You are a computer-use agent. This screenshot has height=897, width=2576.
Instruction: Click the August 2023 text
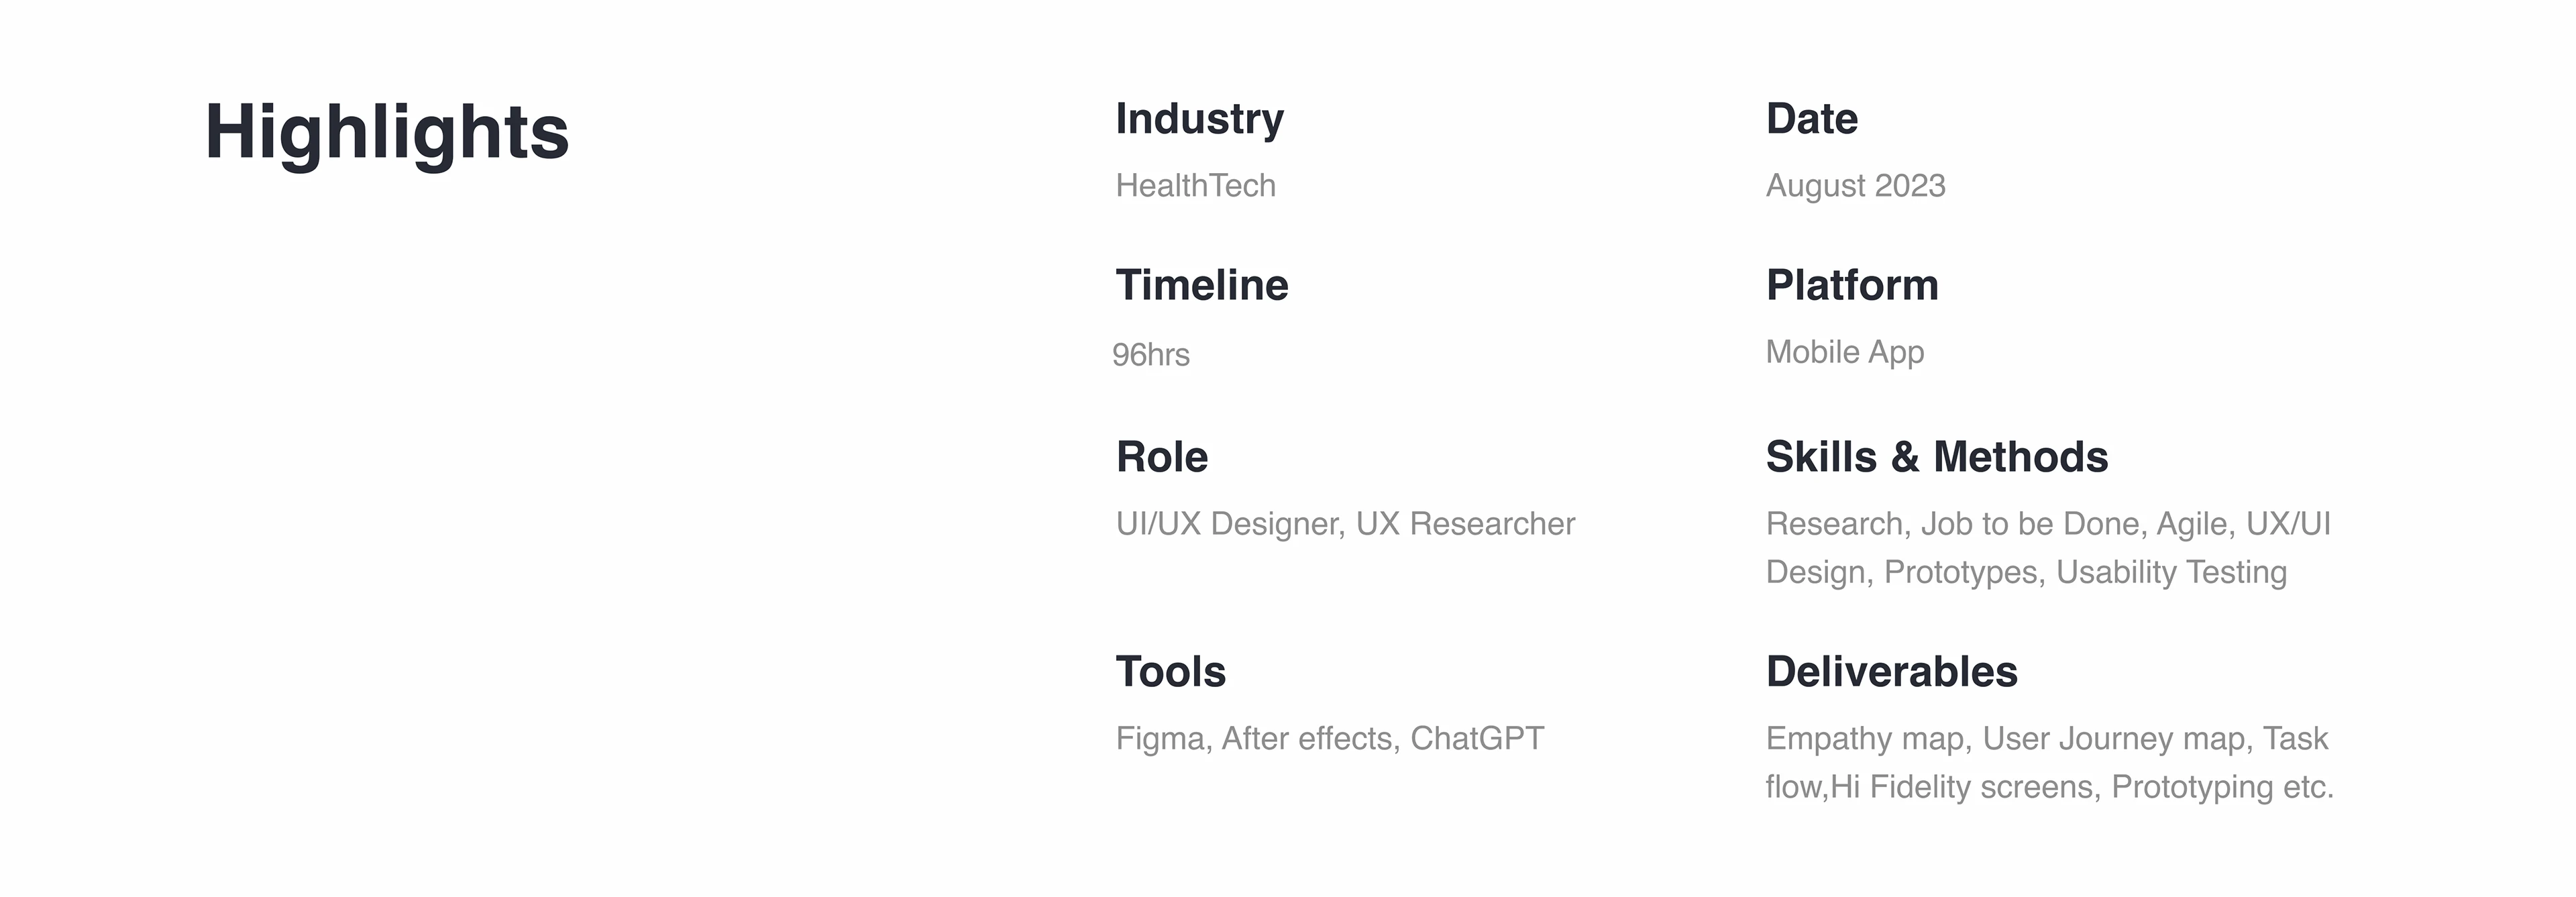[1855, 187]
